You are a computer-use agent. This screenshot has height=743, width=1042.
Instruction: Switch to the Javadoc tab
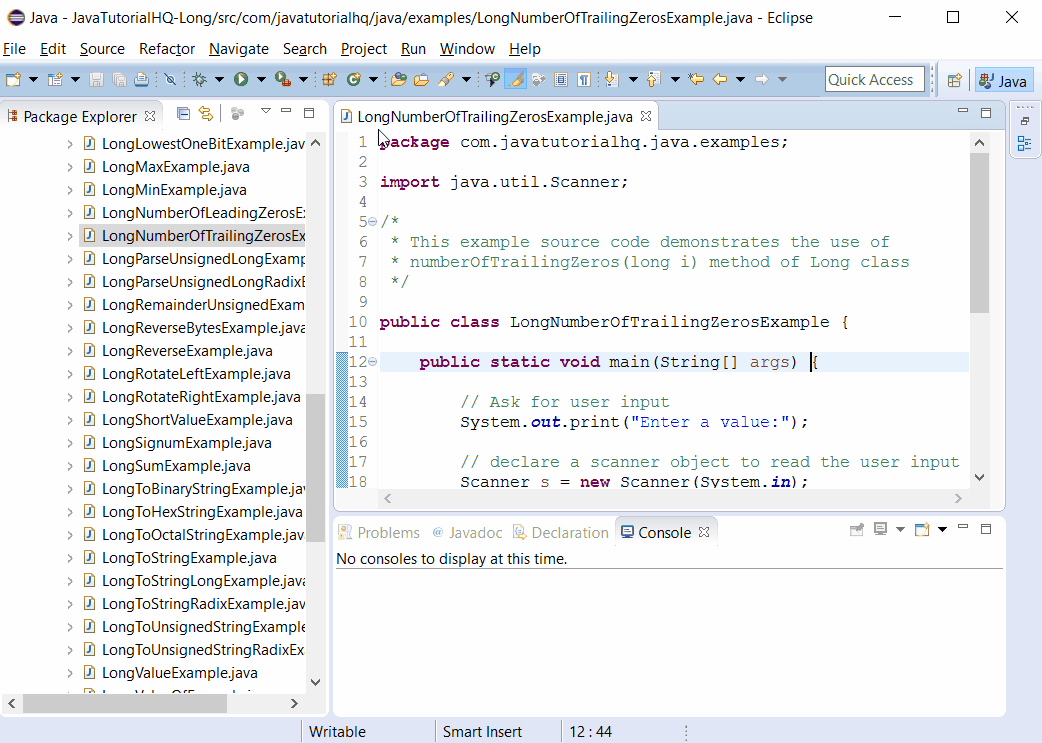[468, 533]
